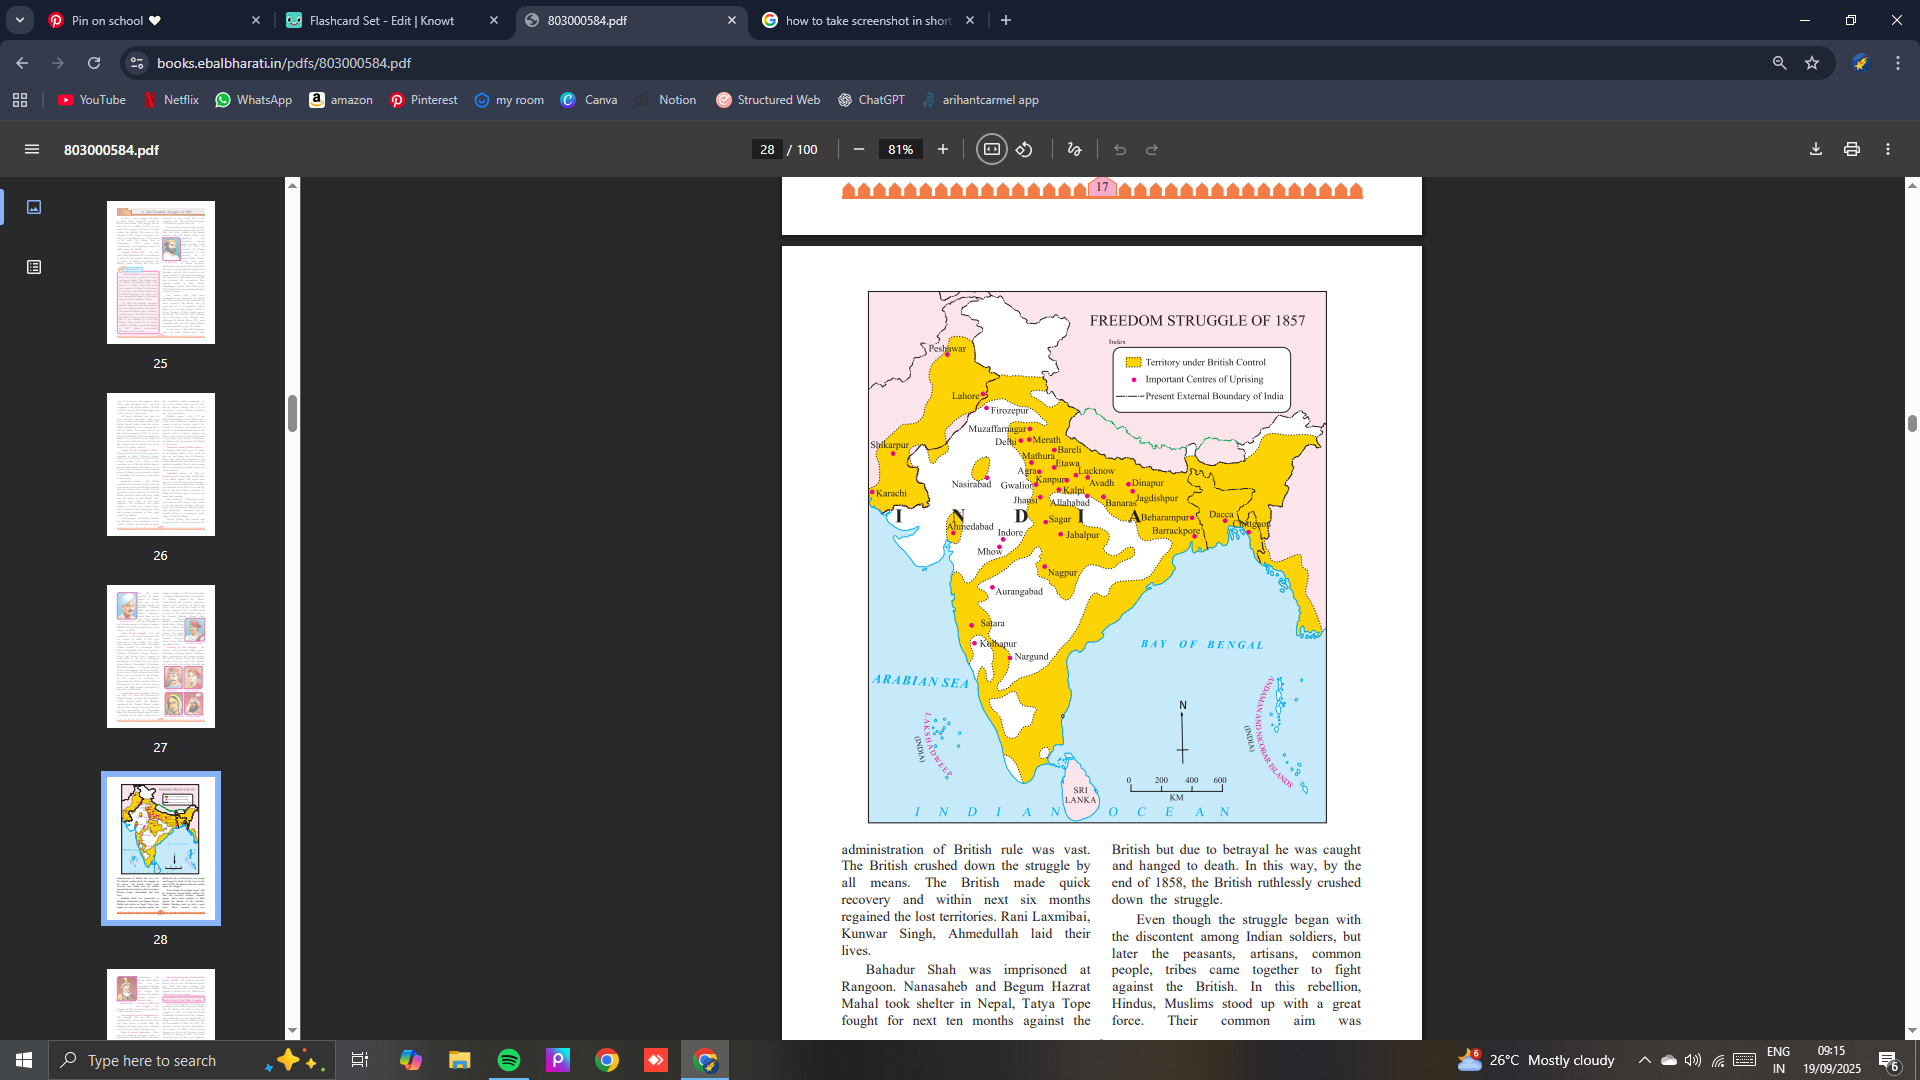Show document outline in sidebar
1920x1080 pixels.
point(34,267)
